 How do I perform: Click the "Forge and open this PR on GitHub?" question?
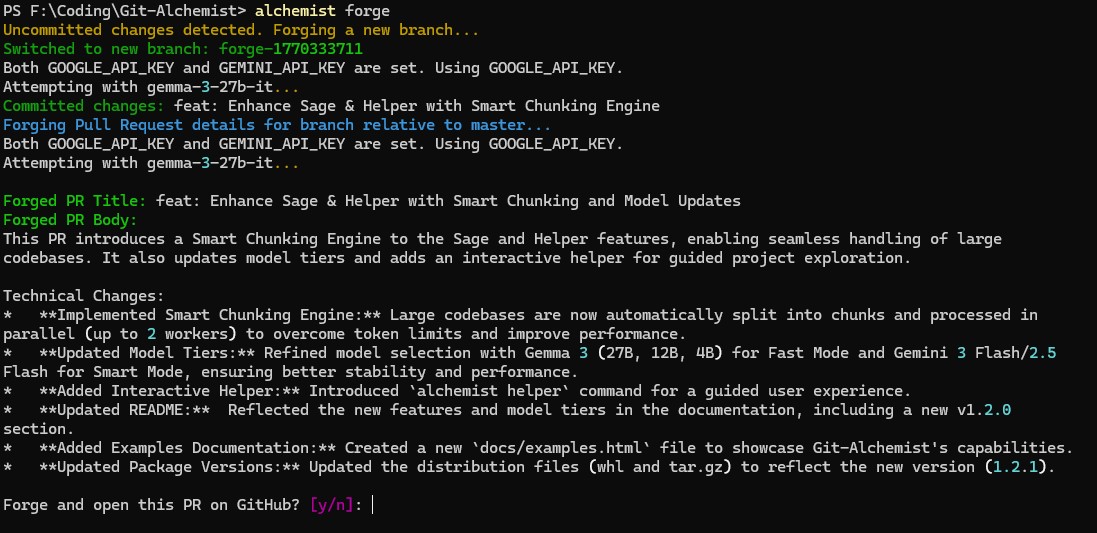point(152,505)
